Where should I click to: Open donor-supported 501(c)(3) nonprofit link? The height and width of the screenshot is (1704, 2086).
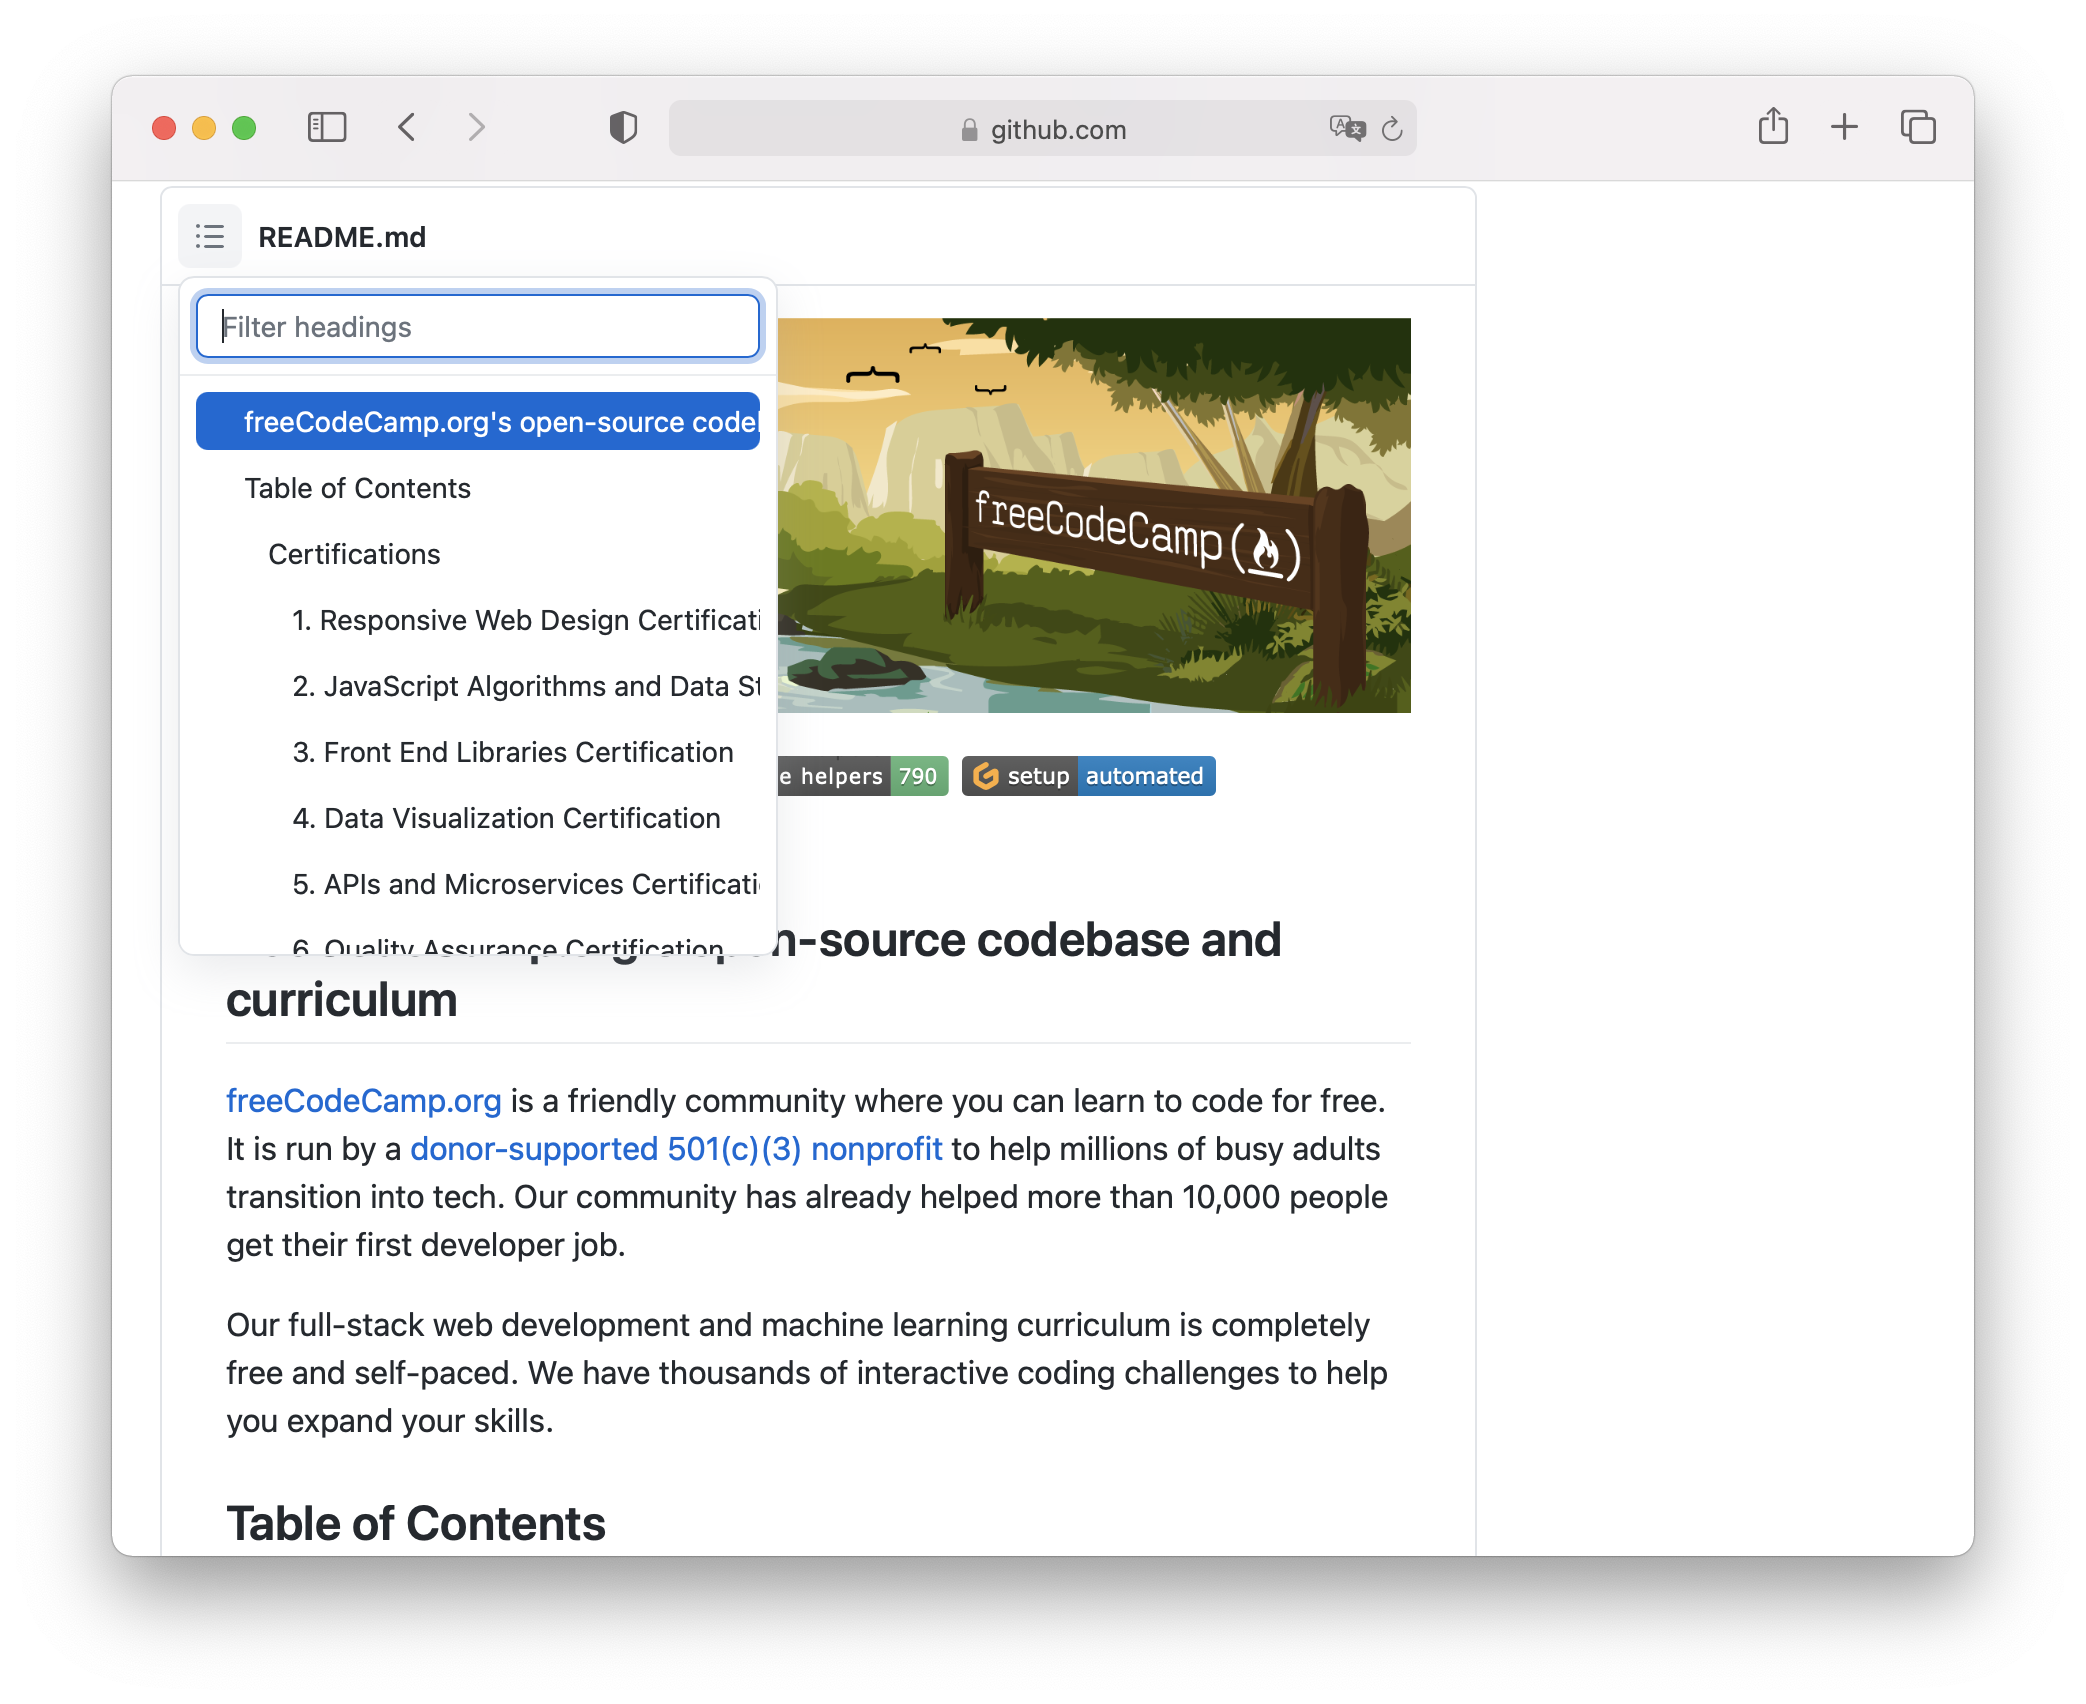(x=676, y=1148)
